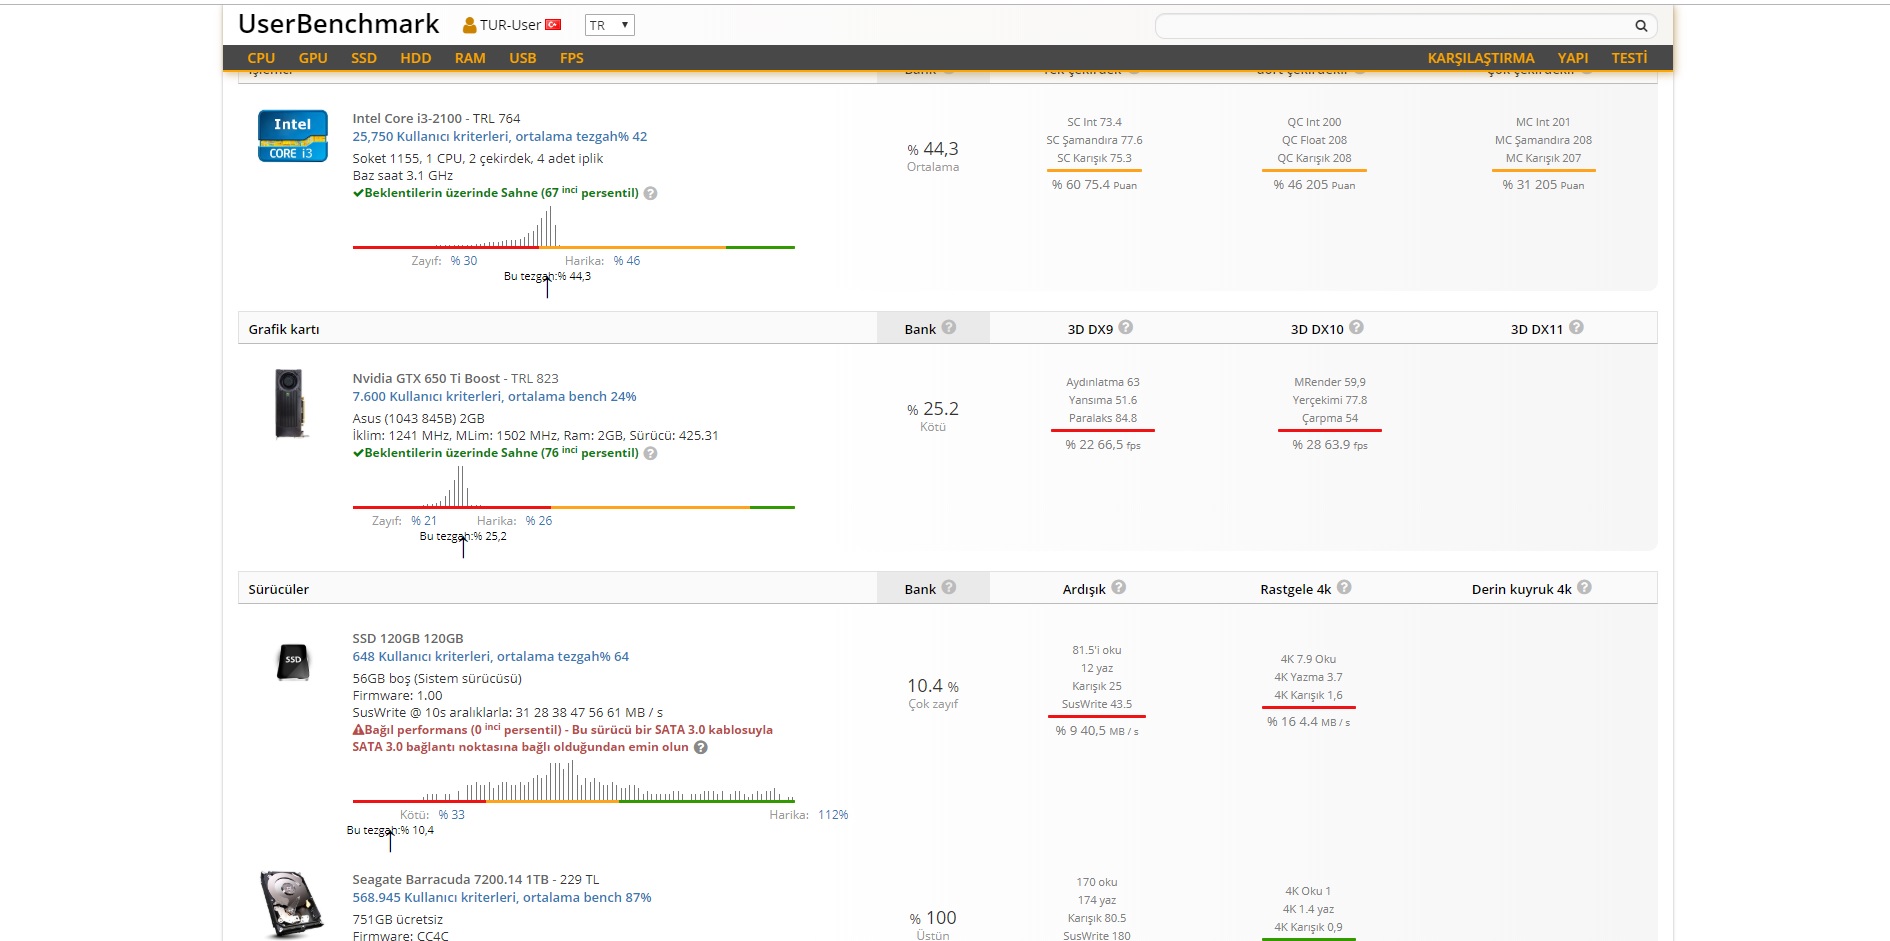Viewport: 1890px width, 941px height.
Task: Go to the UserBenchmark home logo
Action: tap(339, 24)
